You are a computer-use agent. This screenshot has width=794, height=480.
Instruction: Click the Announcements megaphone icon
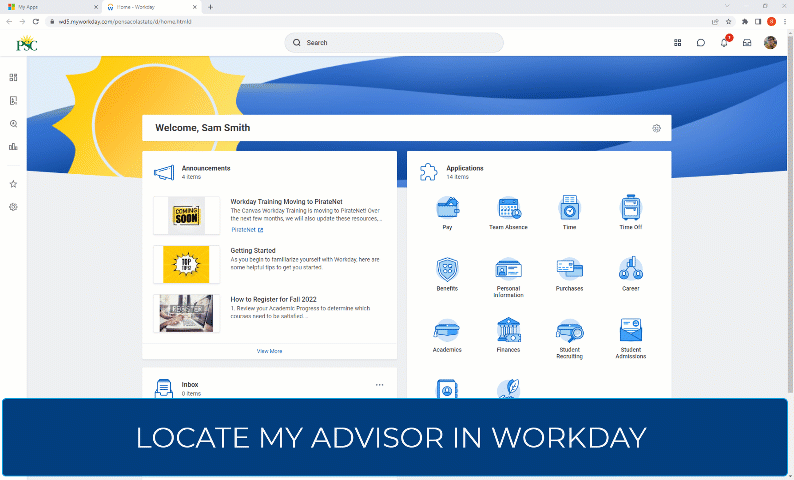tap(164, 172)
